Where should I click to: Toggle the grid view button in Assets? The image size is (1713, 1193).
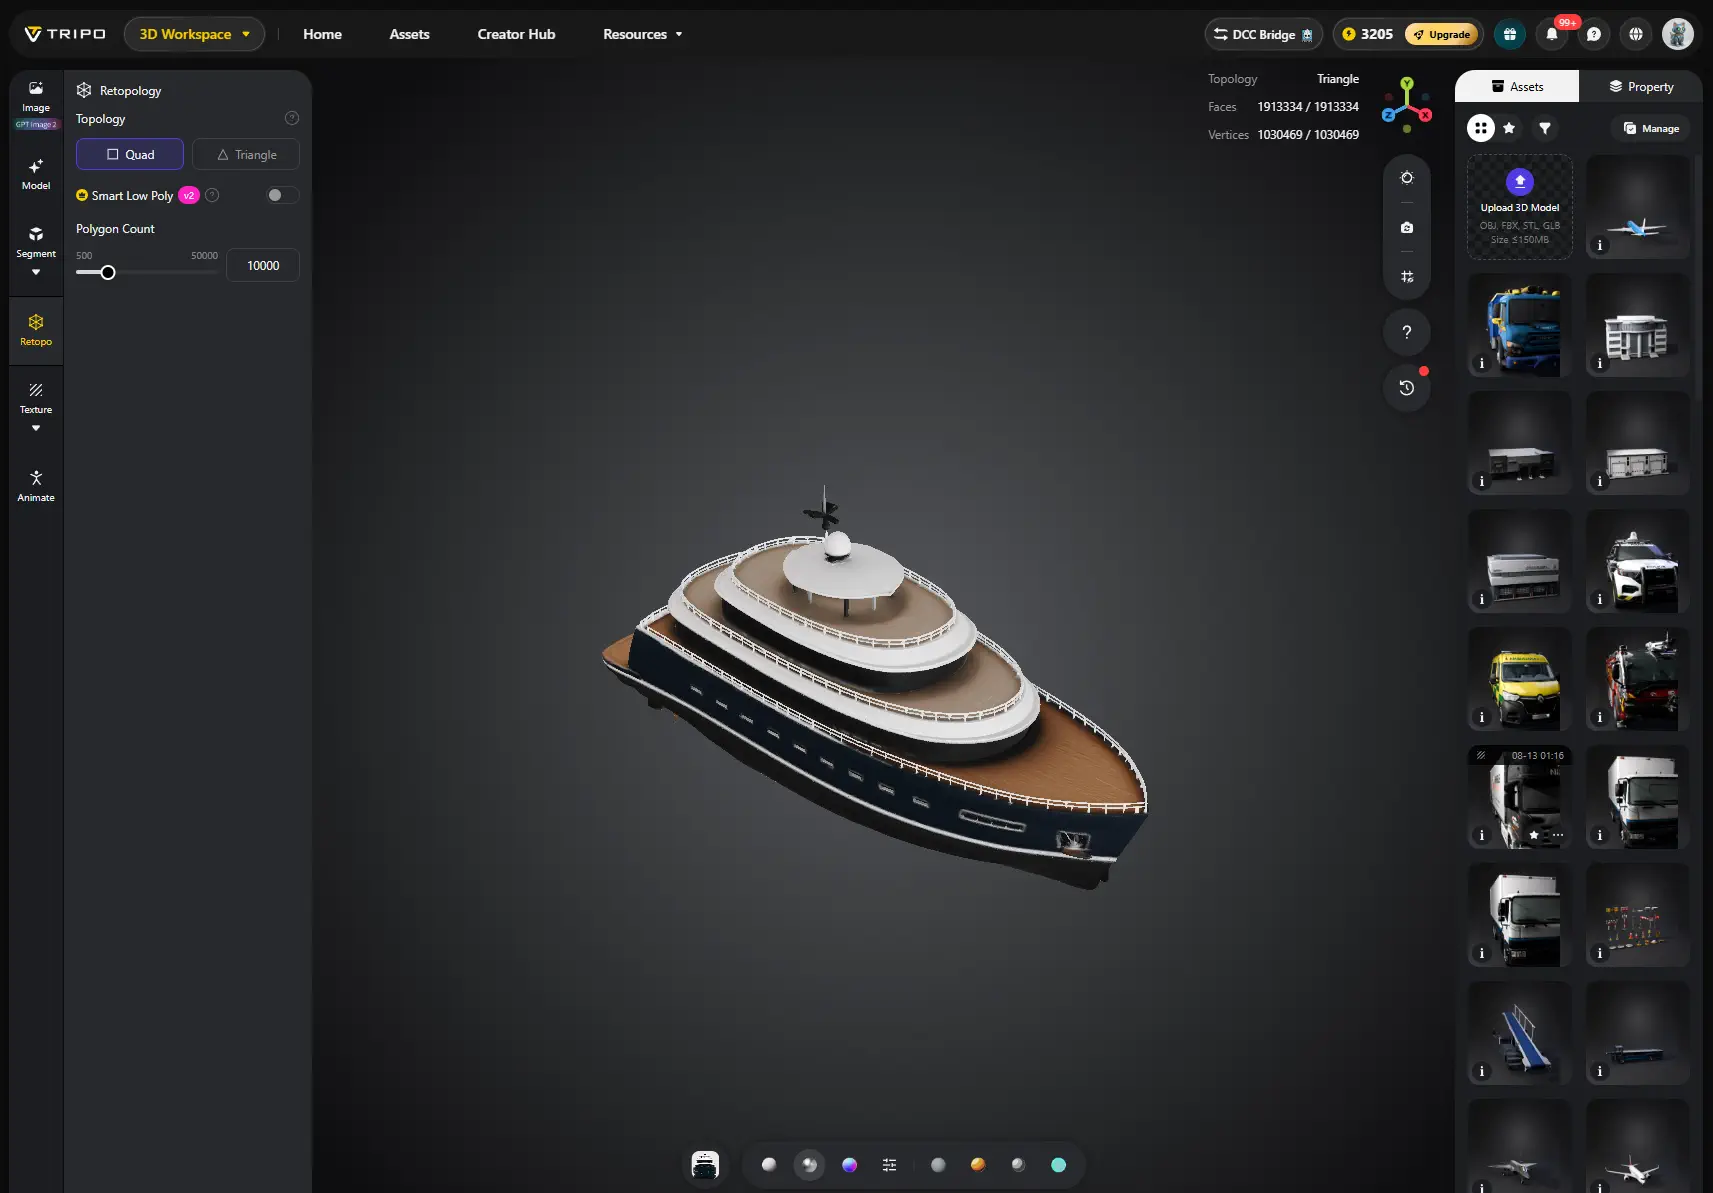(1481, 128)
